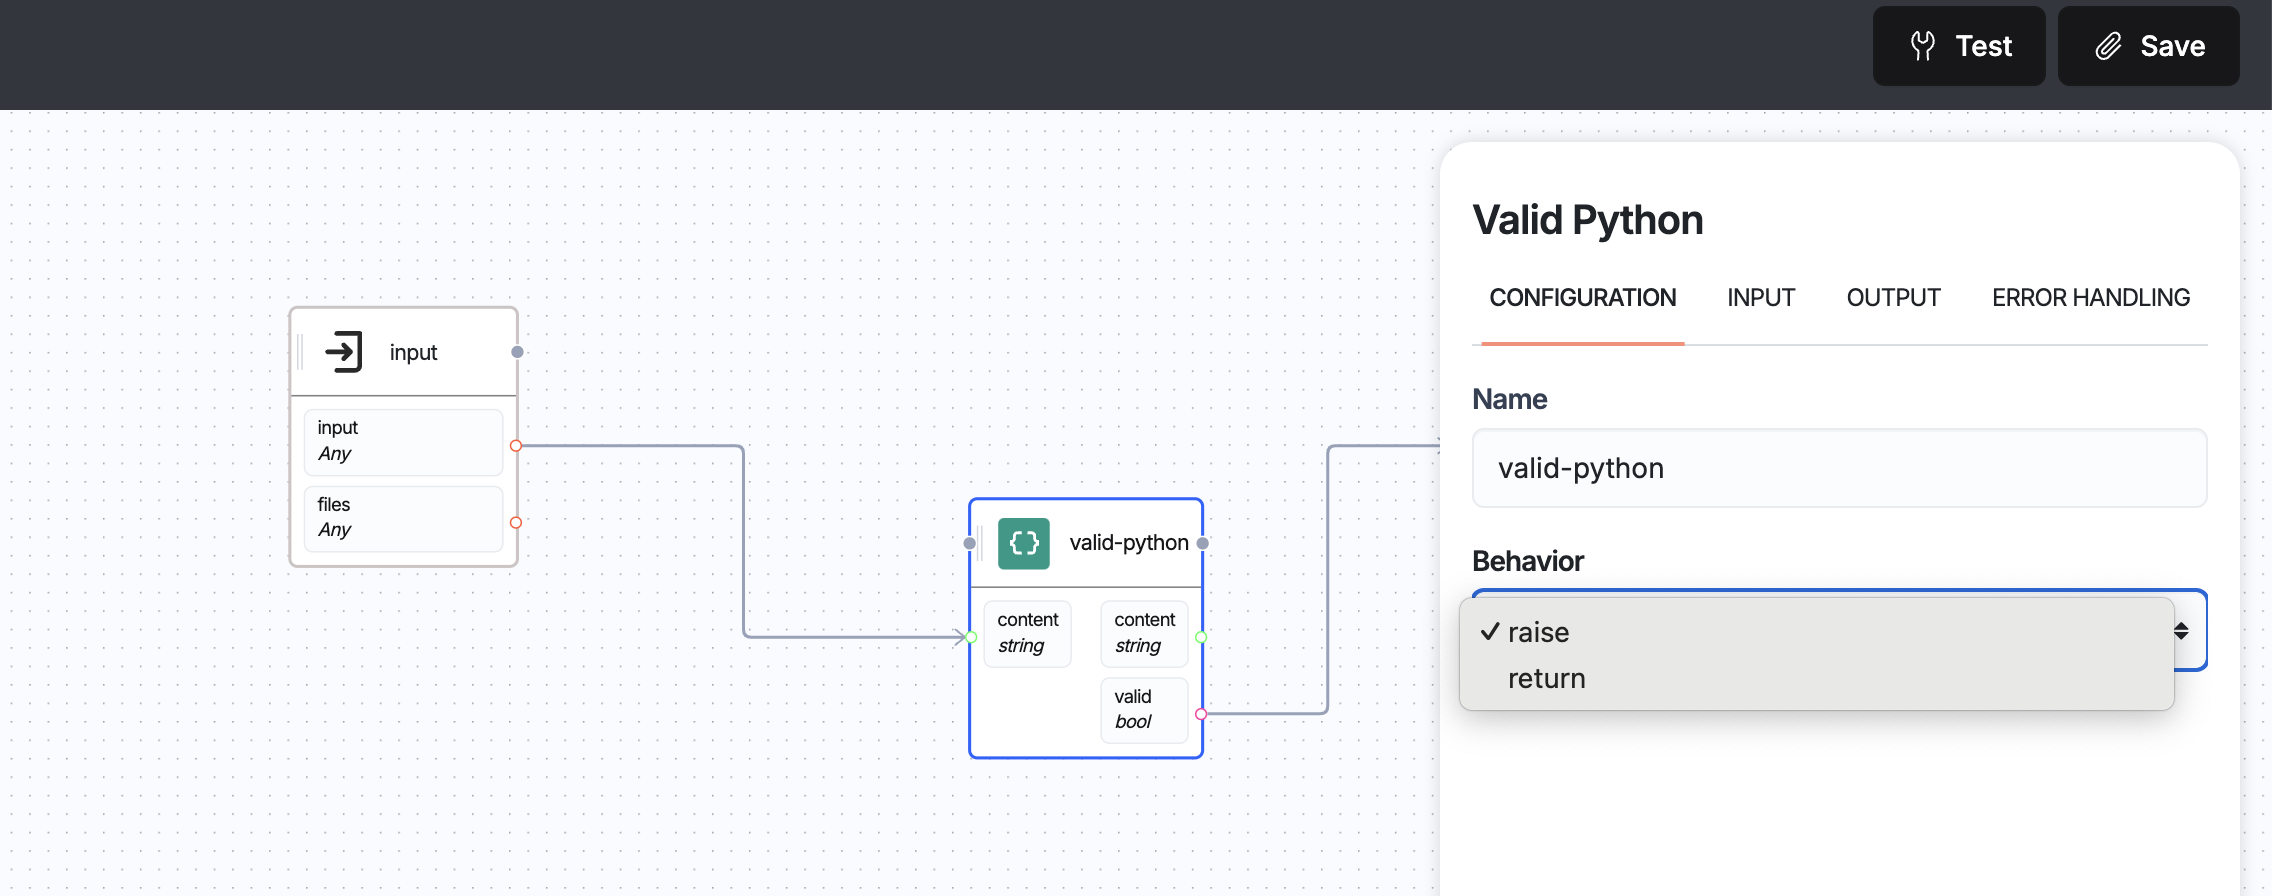Go to the ERROR HANDLING tab

pyautogui.click(x=2090, y=298)
